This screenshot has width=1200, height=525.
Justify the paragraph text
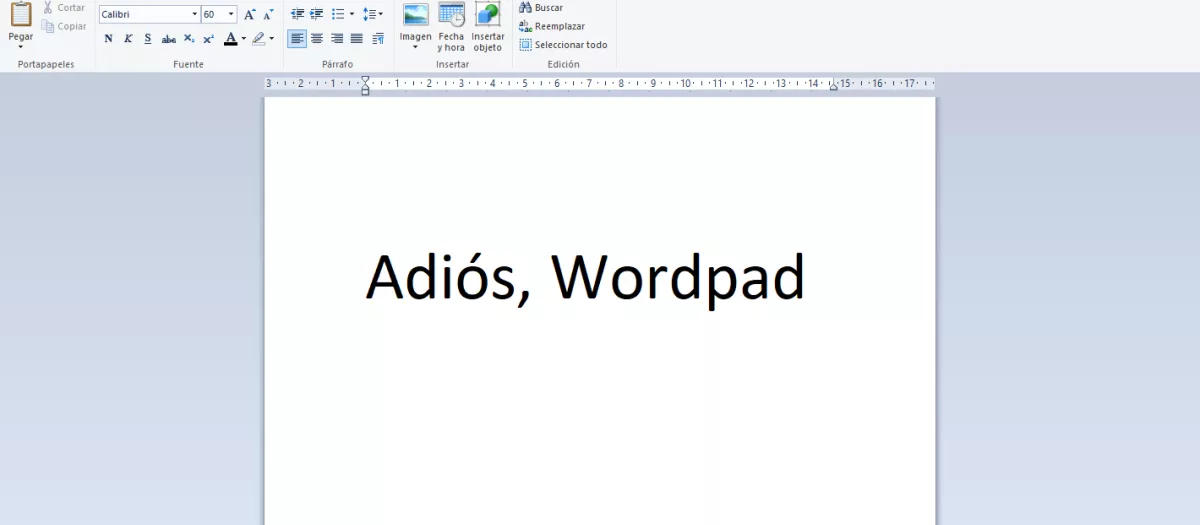point(357,39)
